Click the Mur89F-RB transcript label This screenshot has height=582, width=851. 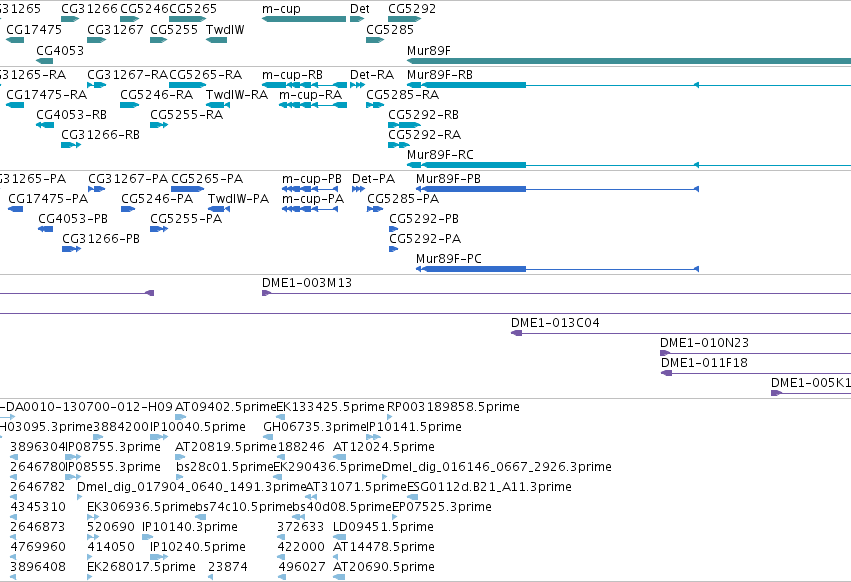pyautogui.click(x=440, y=74)
